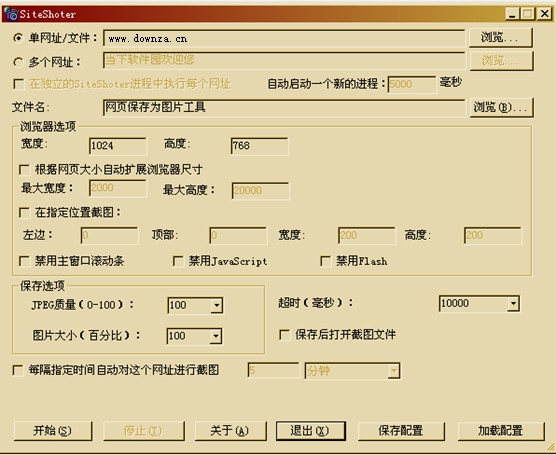
Task: Click the 开始(S) button
Action: click(53, 431)
